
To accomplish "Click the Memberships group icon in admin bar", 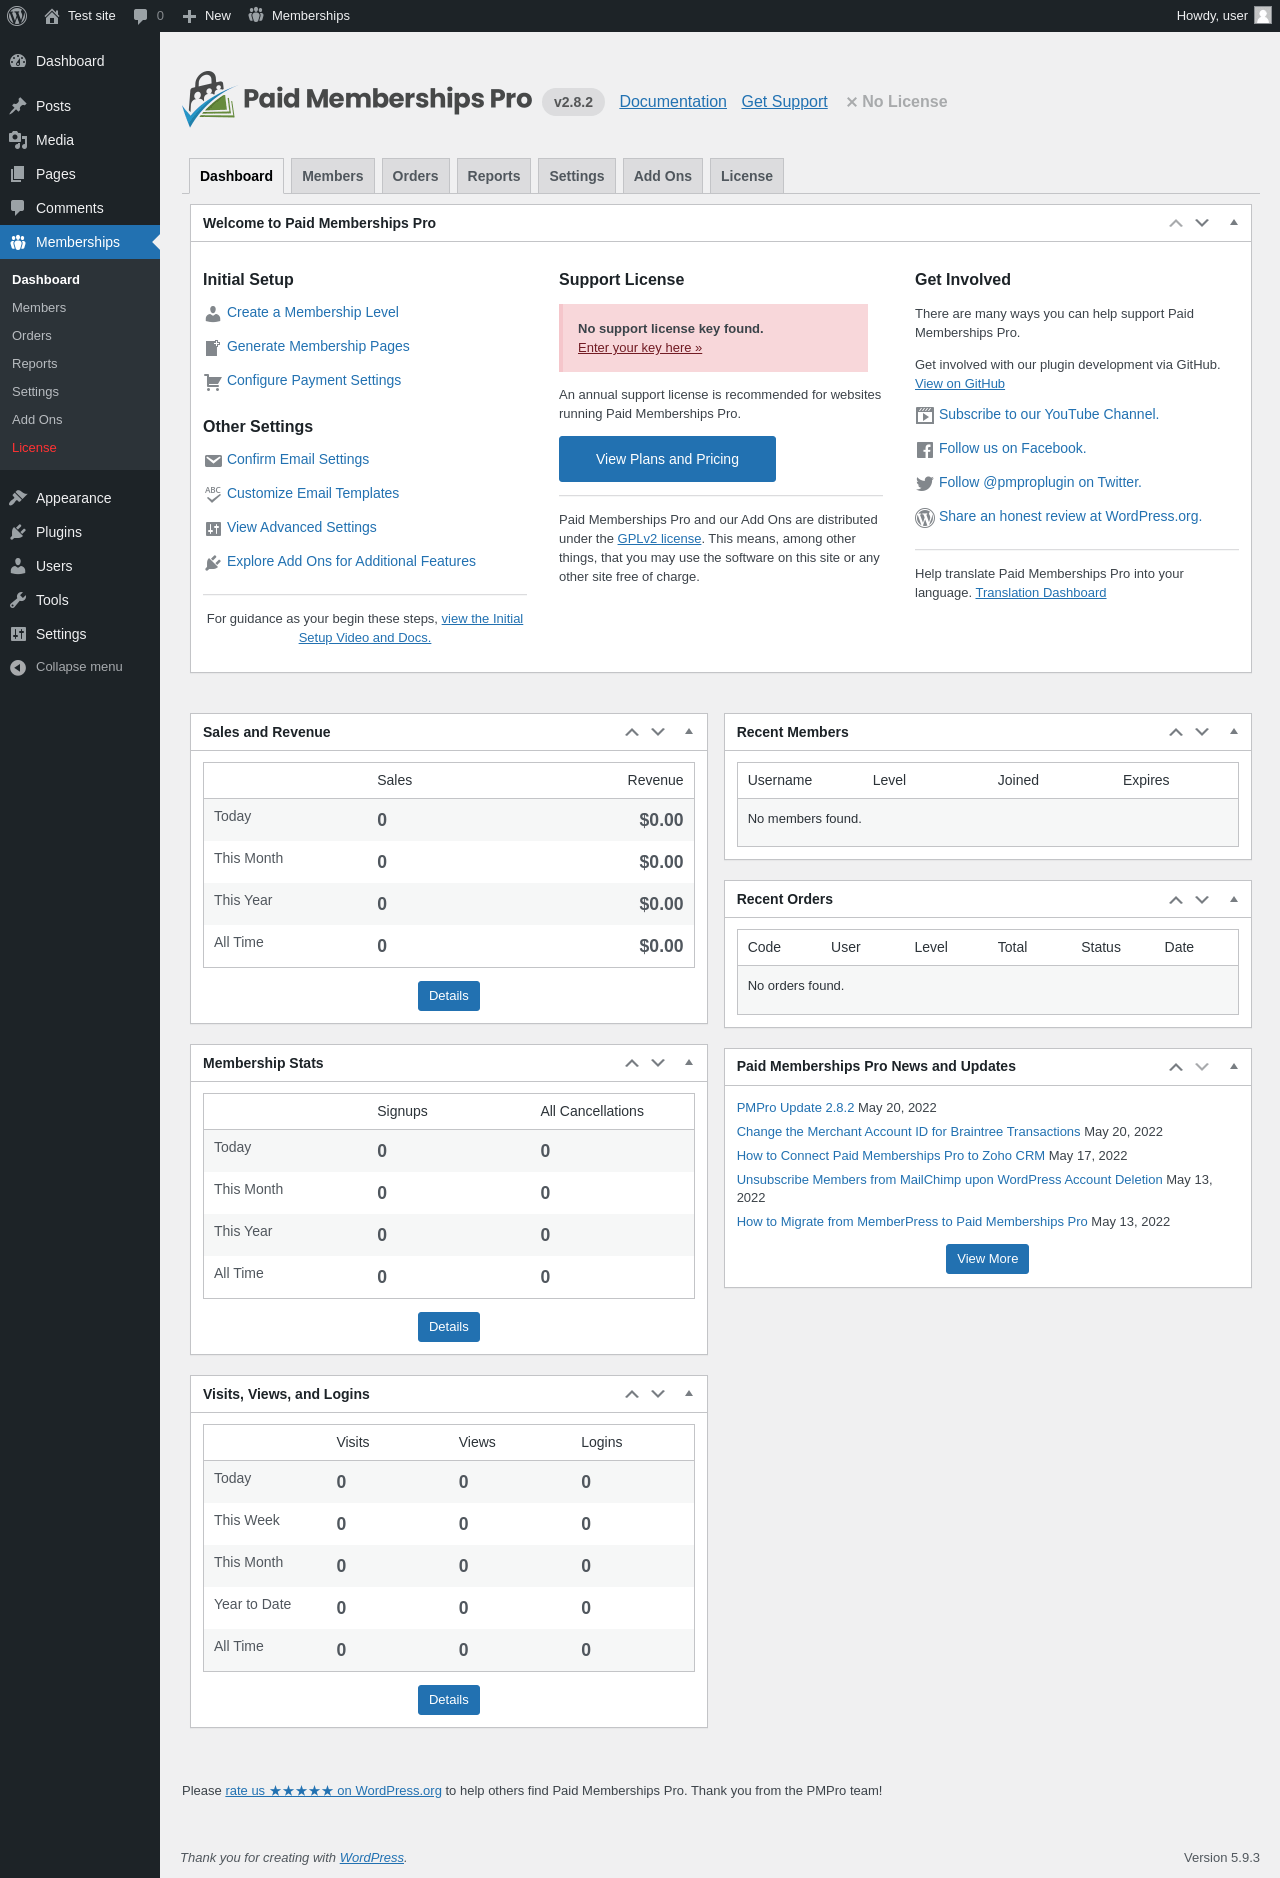I will click(x=256, y=15).
